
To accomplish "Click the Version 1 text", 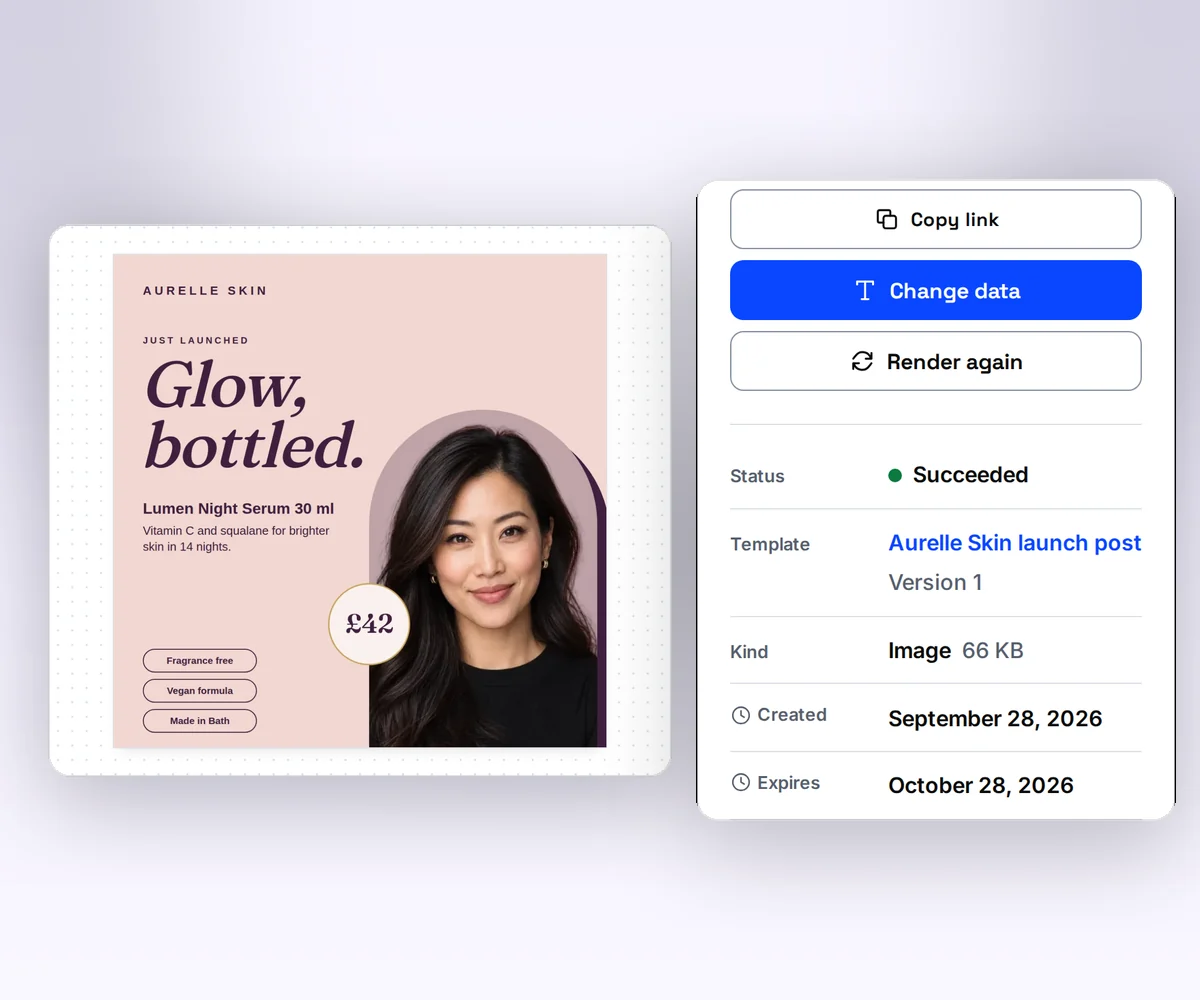I will point(935,582).
